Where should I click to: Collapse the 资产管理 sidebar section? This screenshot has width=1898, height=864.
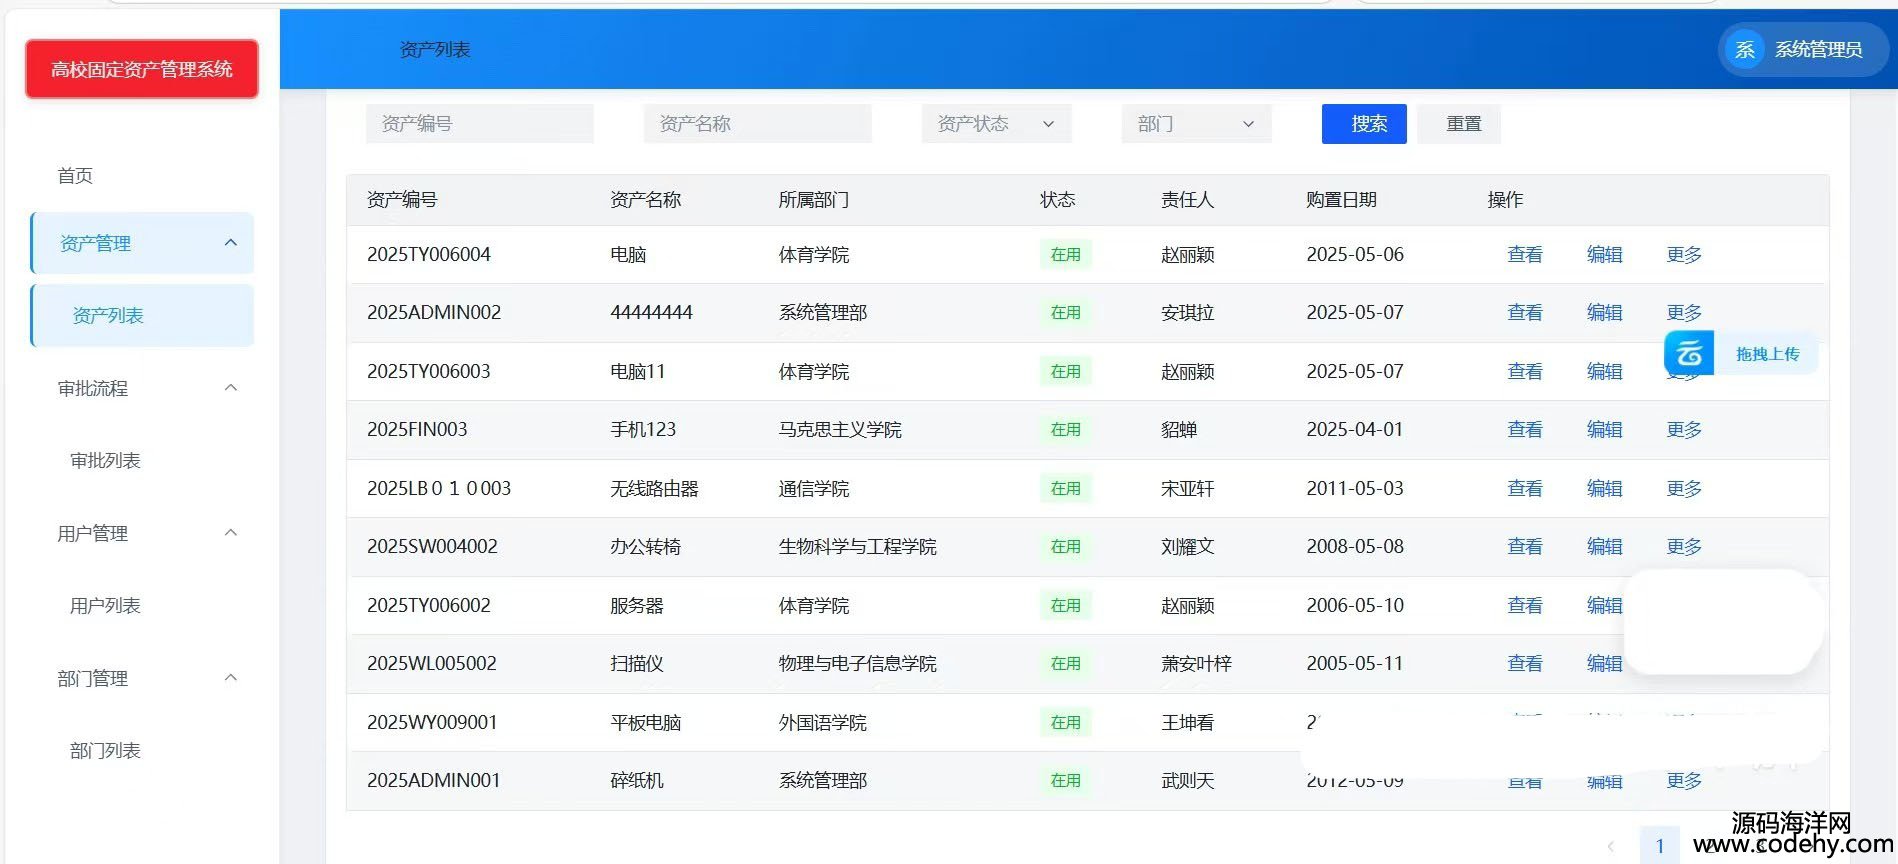[x=231, y=243]
